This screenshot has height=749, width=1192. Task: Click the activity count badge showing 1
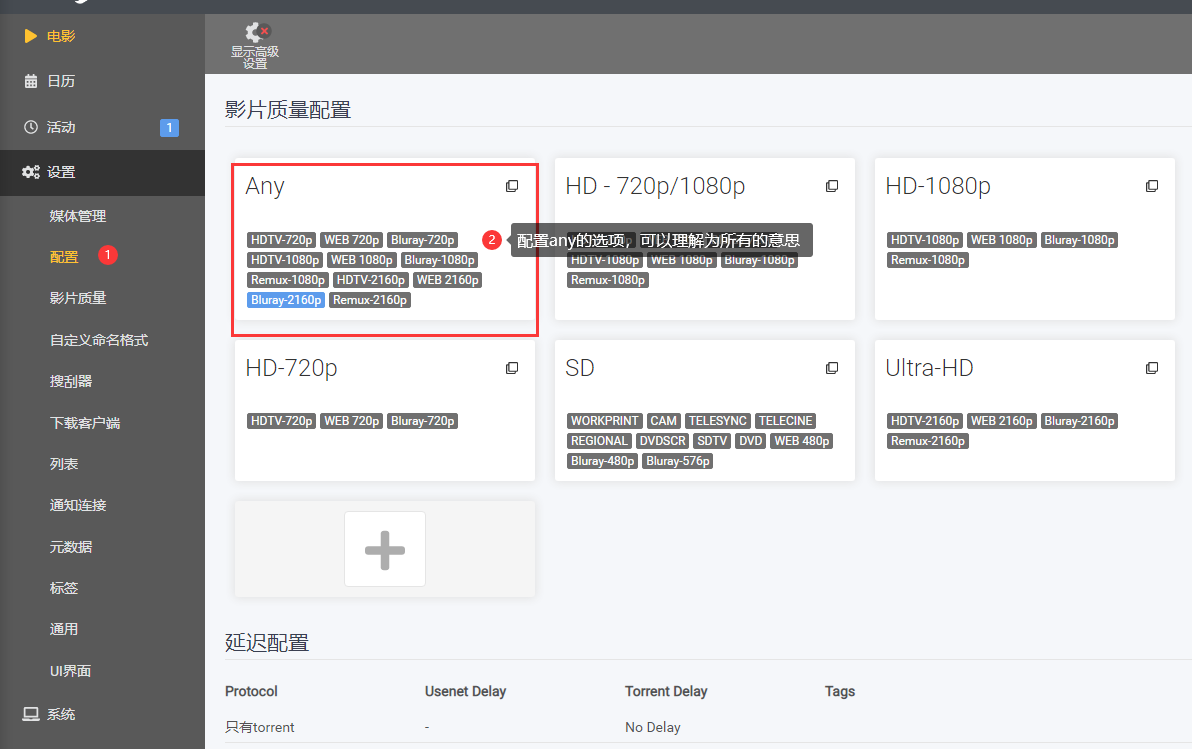[x=170, y=128]
